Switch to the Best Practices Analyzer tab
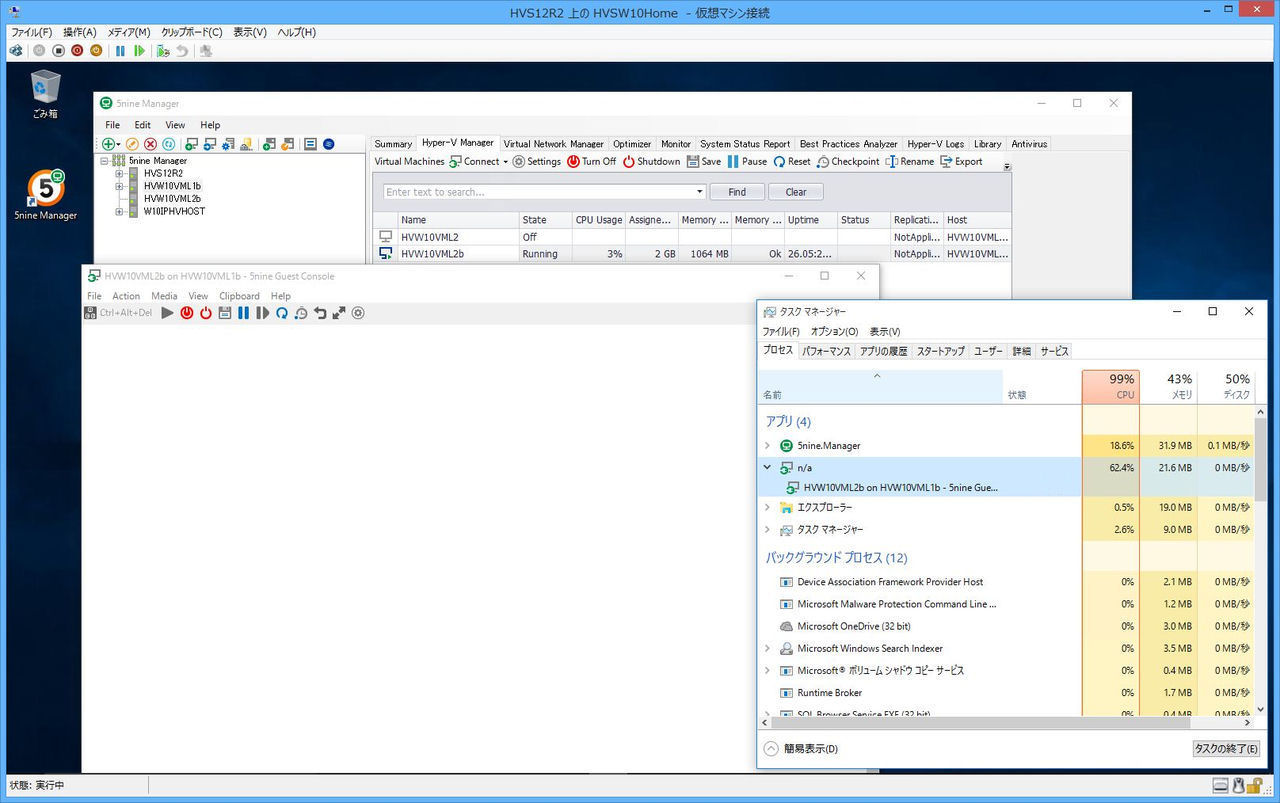 coord(848,144)
